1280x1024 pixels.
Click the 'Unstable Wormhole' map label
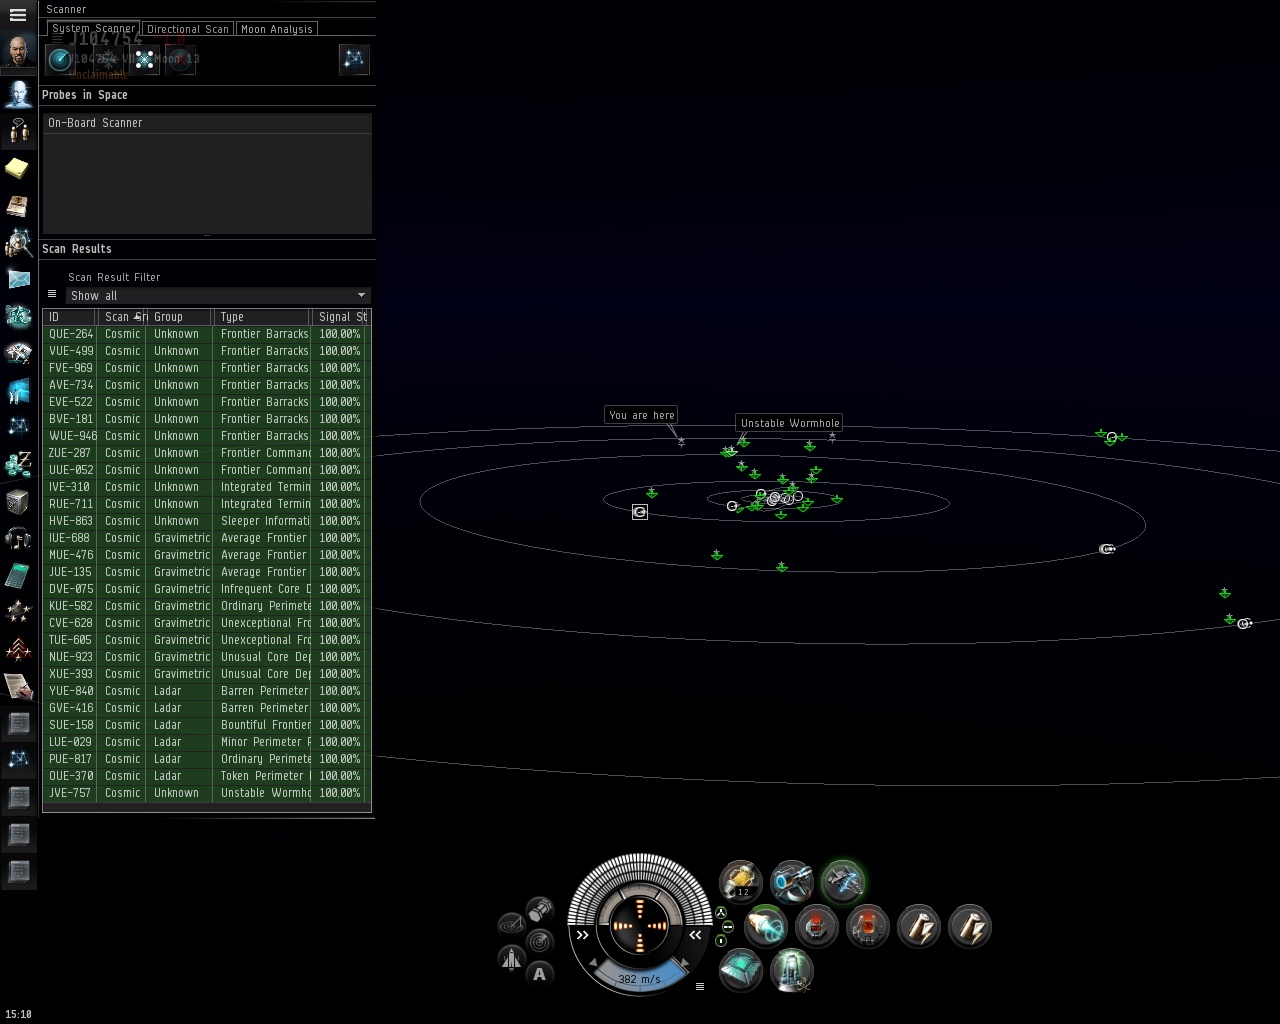[x=790, y=423]
